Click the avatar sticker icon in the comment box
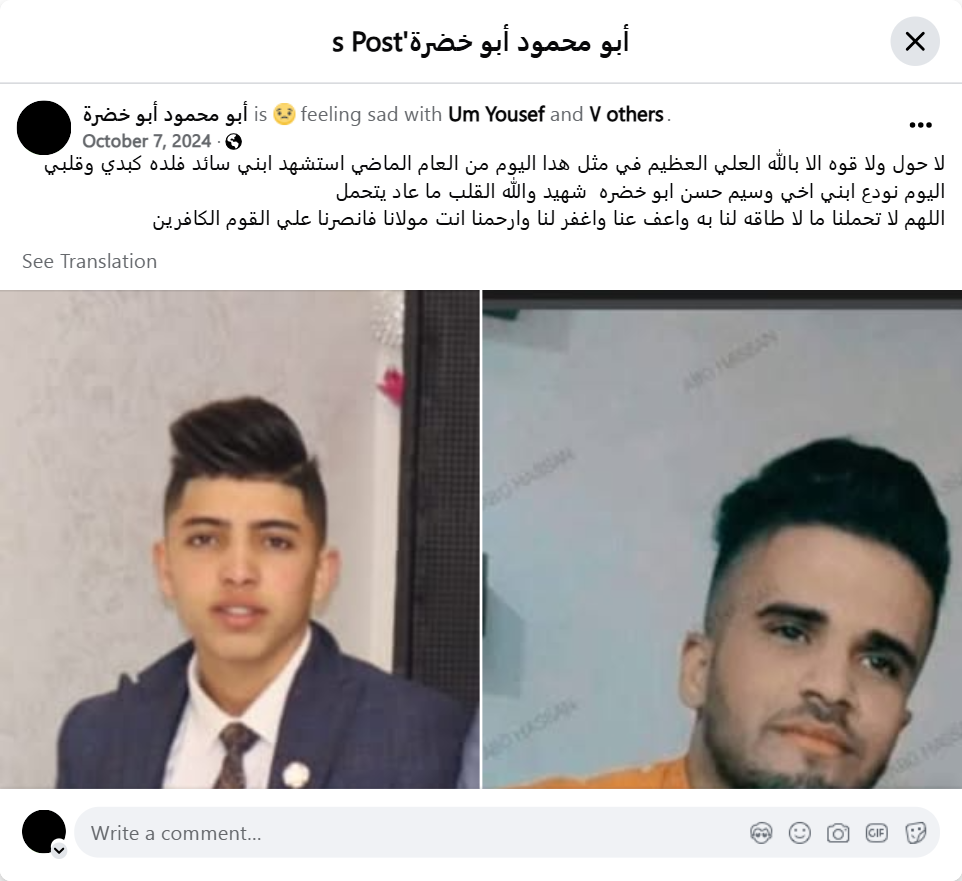 (x=761, y=833)
